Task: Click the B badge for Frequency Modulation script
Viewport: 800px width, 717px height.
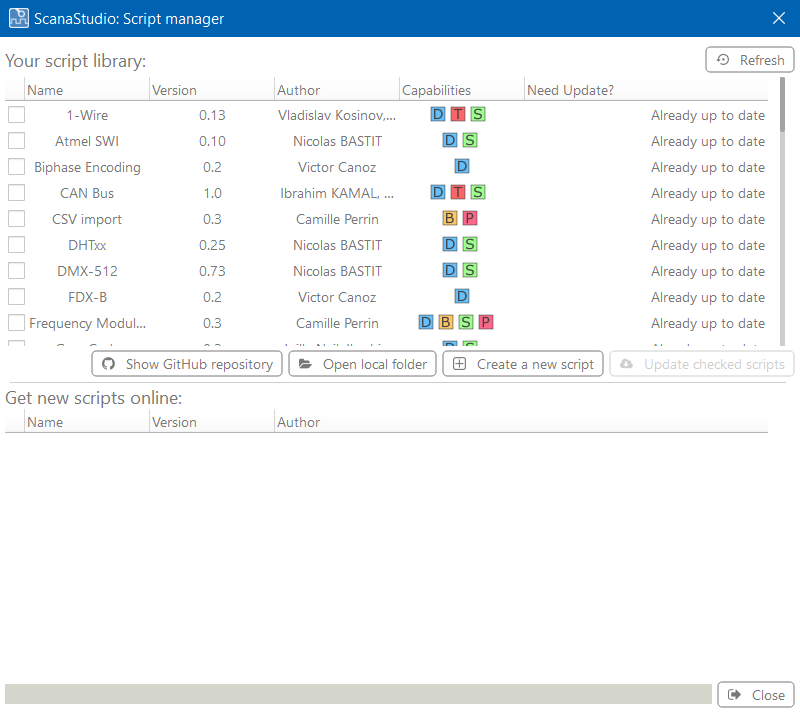Action: pos(445,322)
